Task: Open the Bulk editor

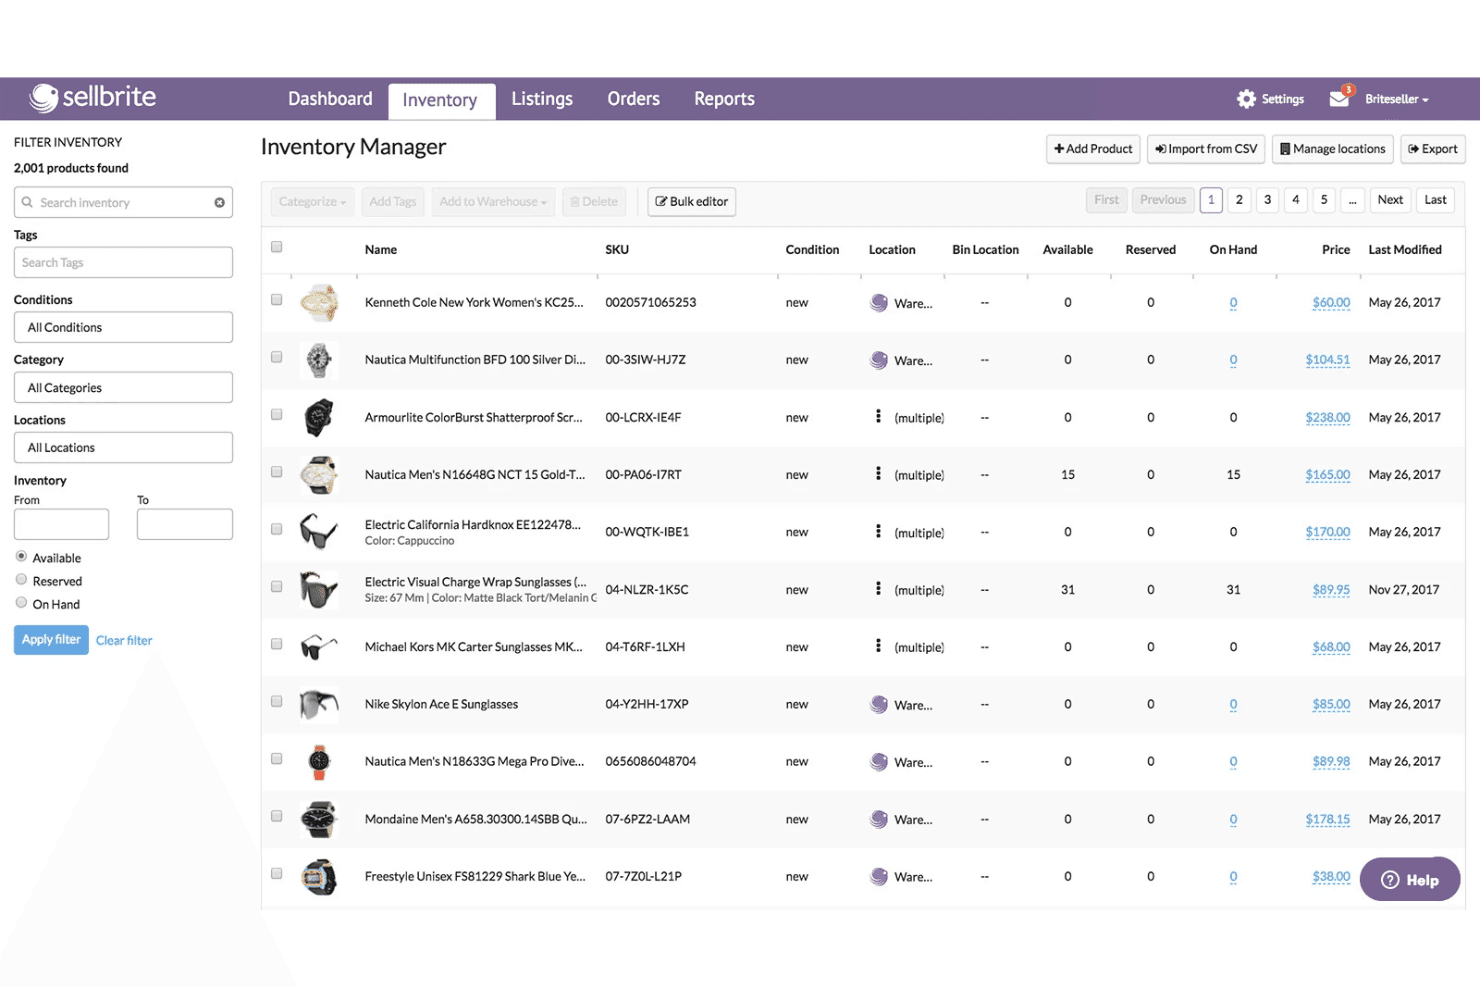Action: pos(692,202)
